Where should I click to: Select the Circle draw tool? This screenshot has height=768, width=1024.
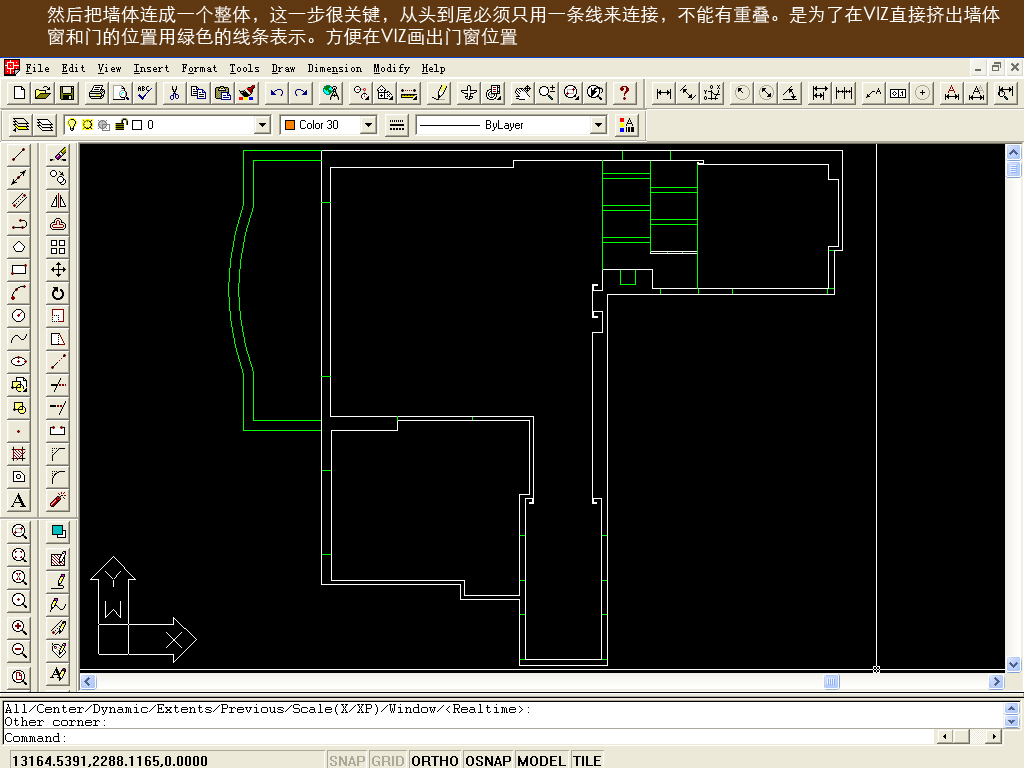[19, 316]
